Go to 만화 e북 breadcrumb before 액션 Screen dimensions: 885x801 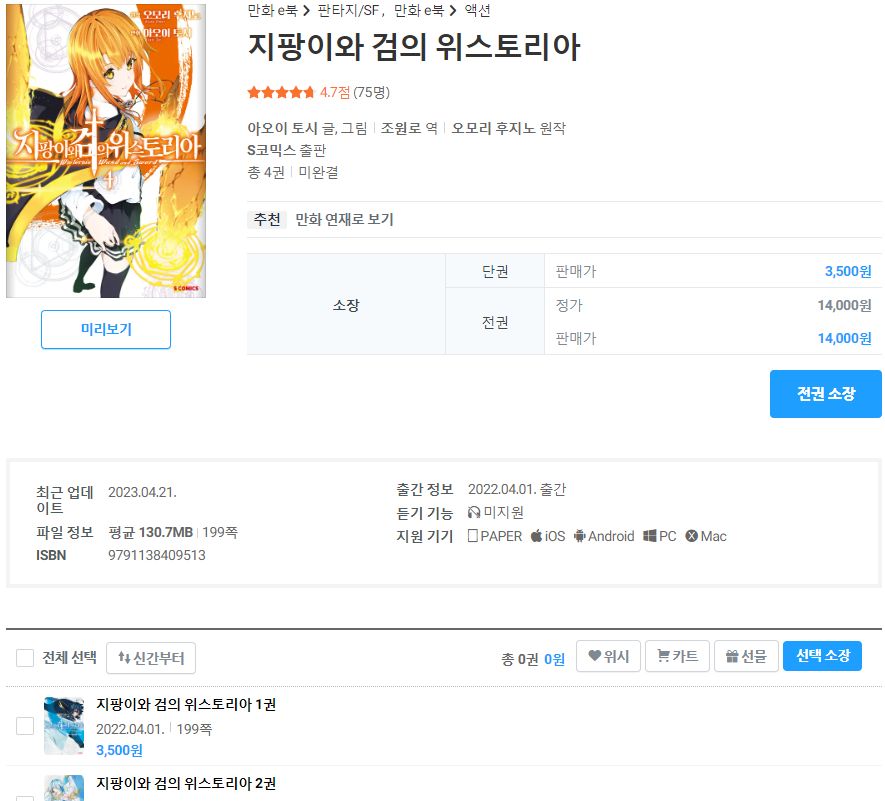419,10
